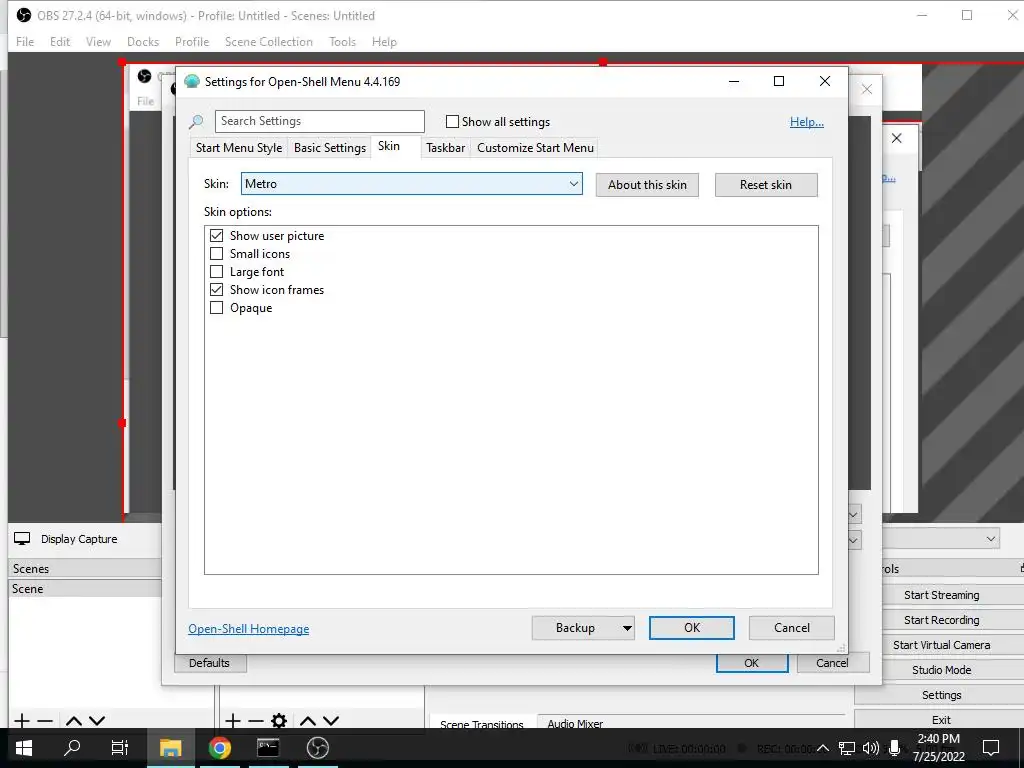Open dropdown right of Display Capture
Viewport: 1024px width, 768px height.
(x=991, y=539)
